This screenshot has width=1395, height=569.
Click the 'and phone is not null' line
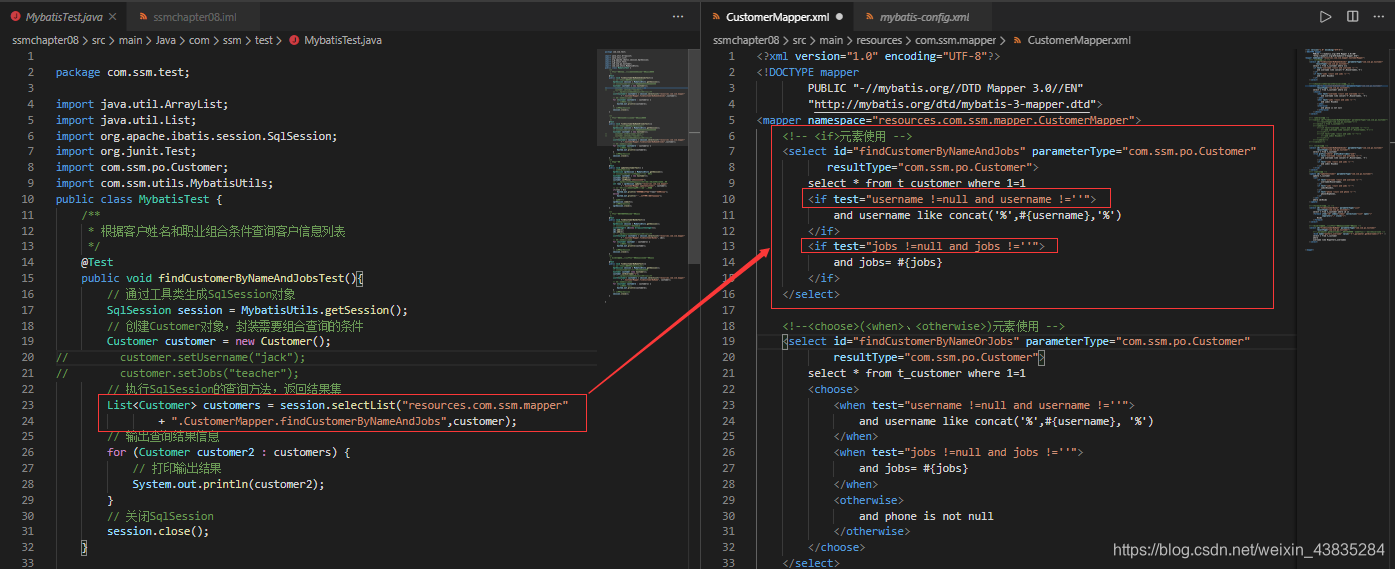click(926, 516)
